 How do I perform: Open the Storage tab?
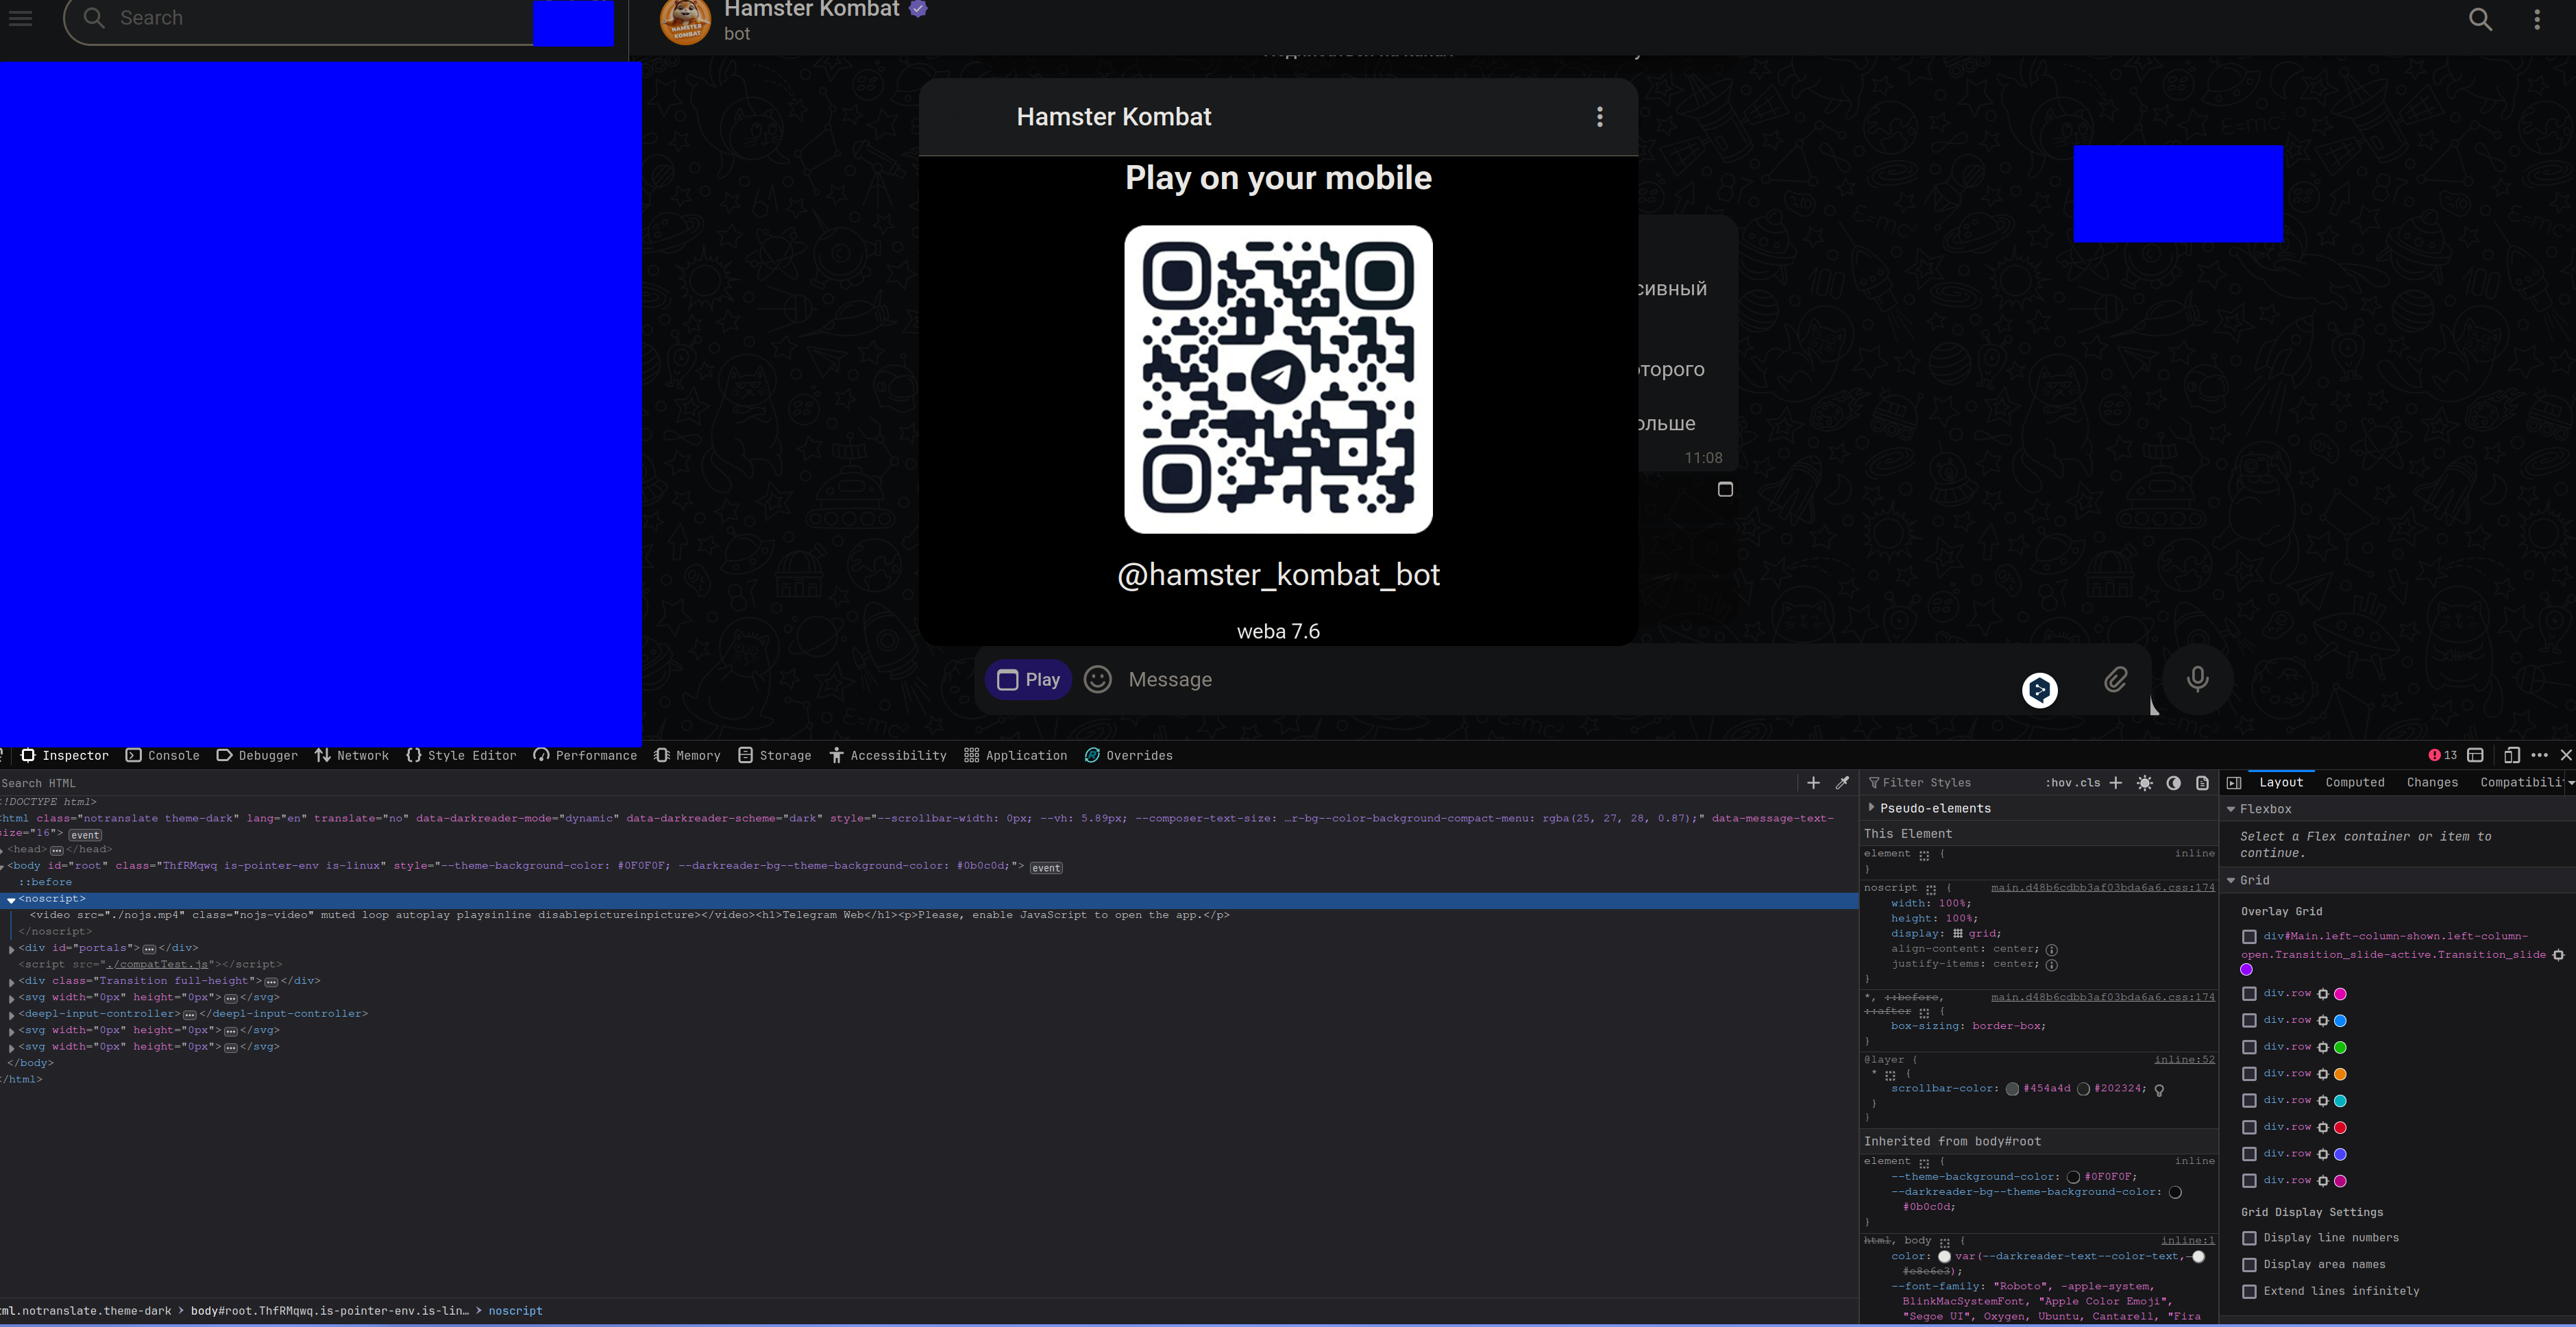coord(774,755)
